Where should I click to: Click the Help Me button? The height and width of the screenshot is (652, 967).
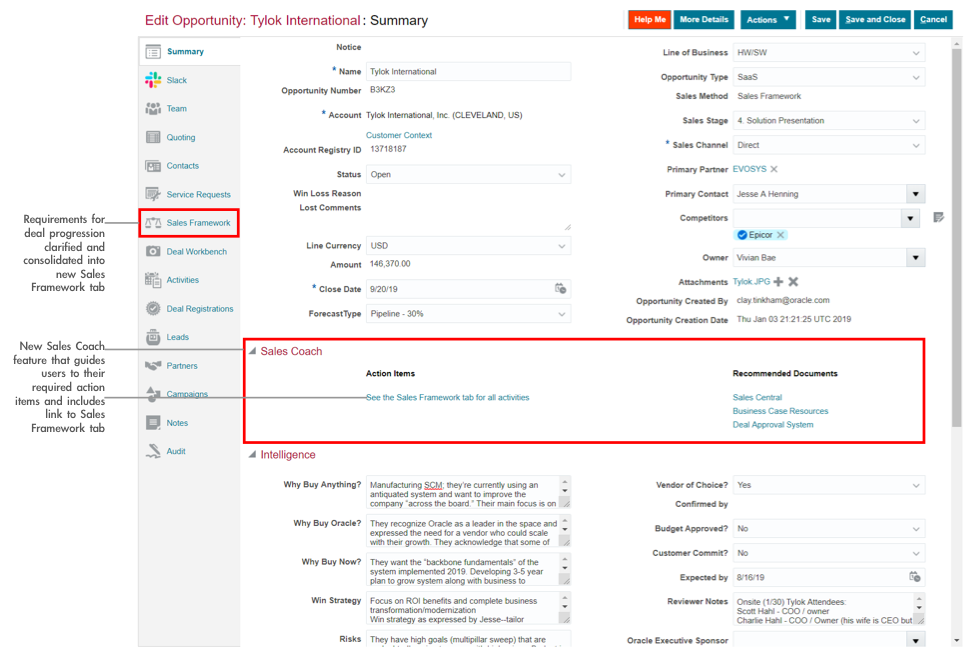[x=650, y=20]
